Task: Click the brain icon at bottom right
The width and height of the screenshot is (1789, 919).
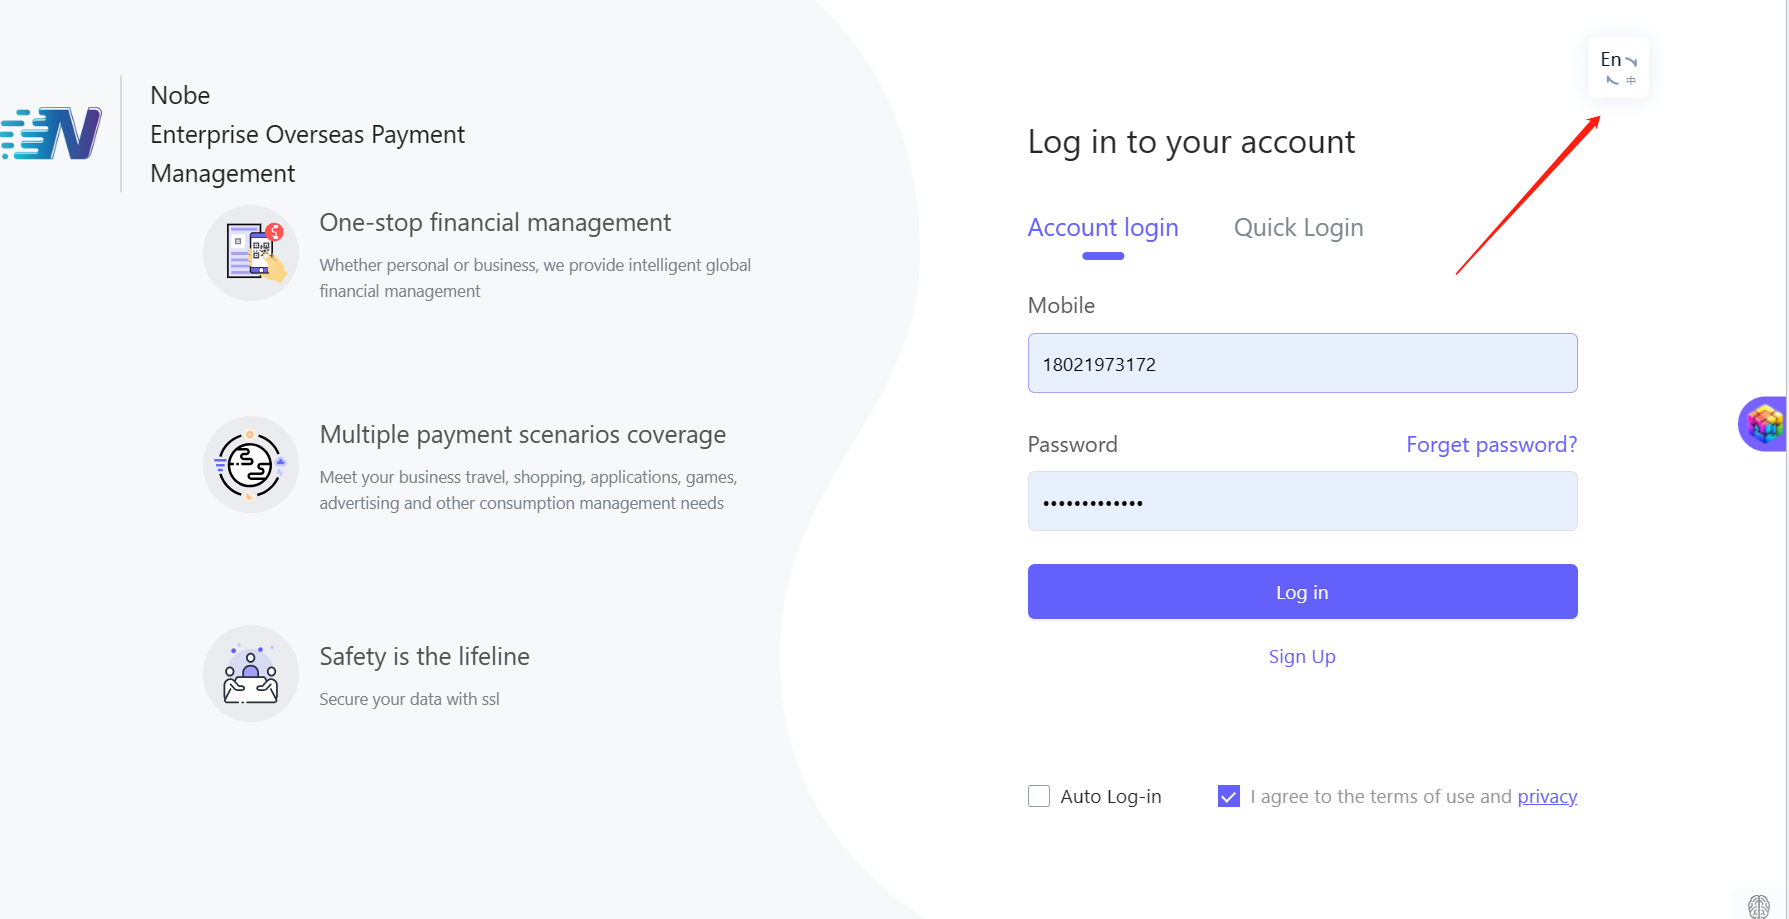Action: tap(1759, 906)
